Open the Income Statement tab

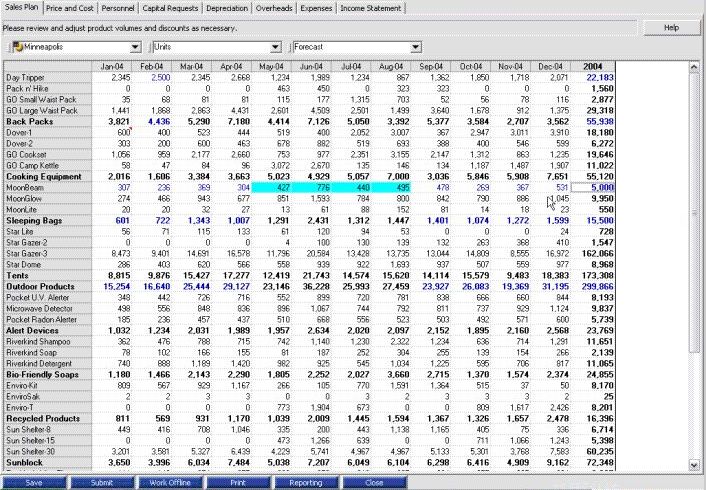click(371, 8)
